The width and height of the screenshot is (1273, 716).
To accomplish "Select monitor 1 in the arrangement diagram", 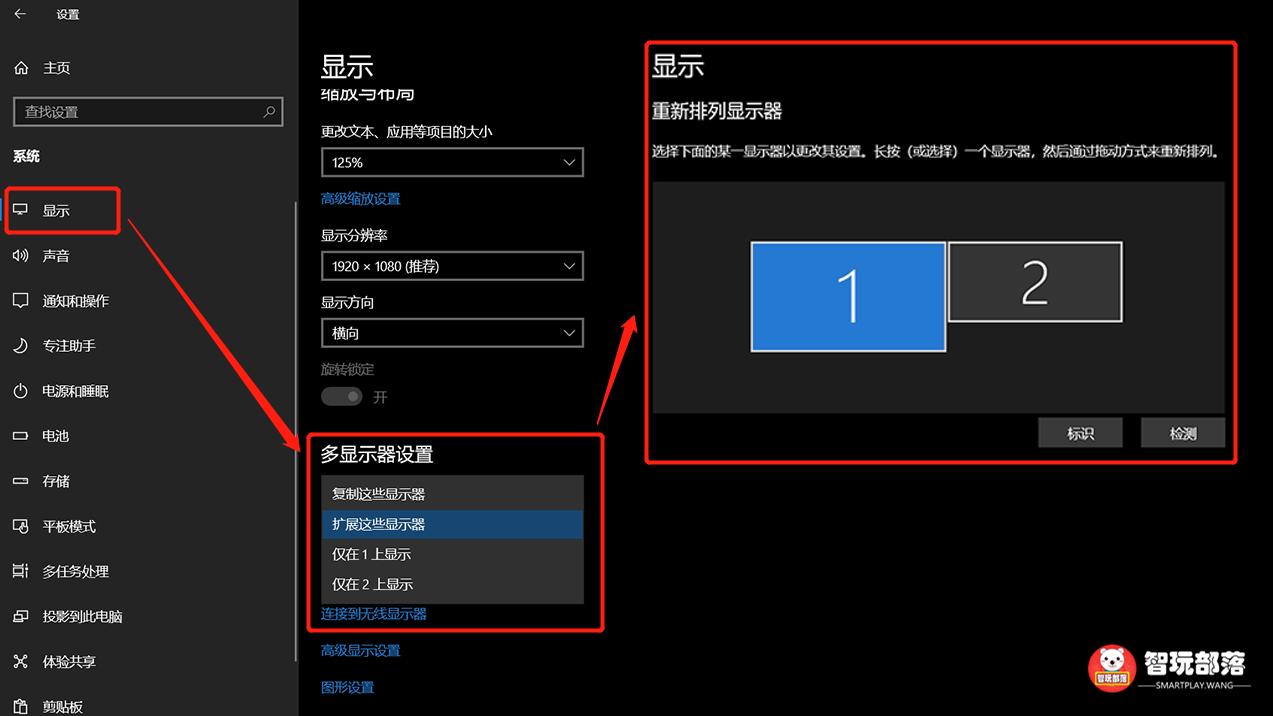I will [x=848, y=296].
